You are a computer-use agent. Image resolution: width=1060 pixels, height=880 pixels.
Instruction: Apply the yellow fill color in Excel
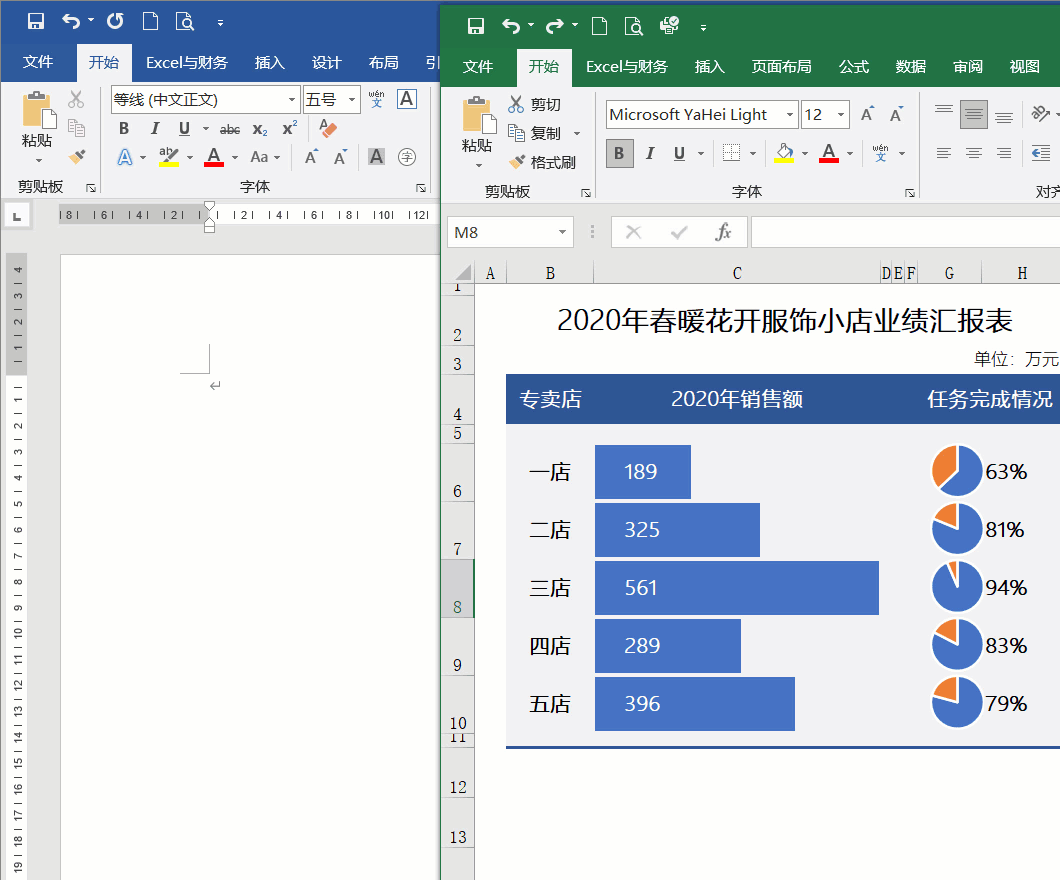click(x=783, y=153)
